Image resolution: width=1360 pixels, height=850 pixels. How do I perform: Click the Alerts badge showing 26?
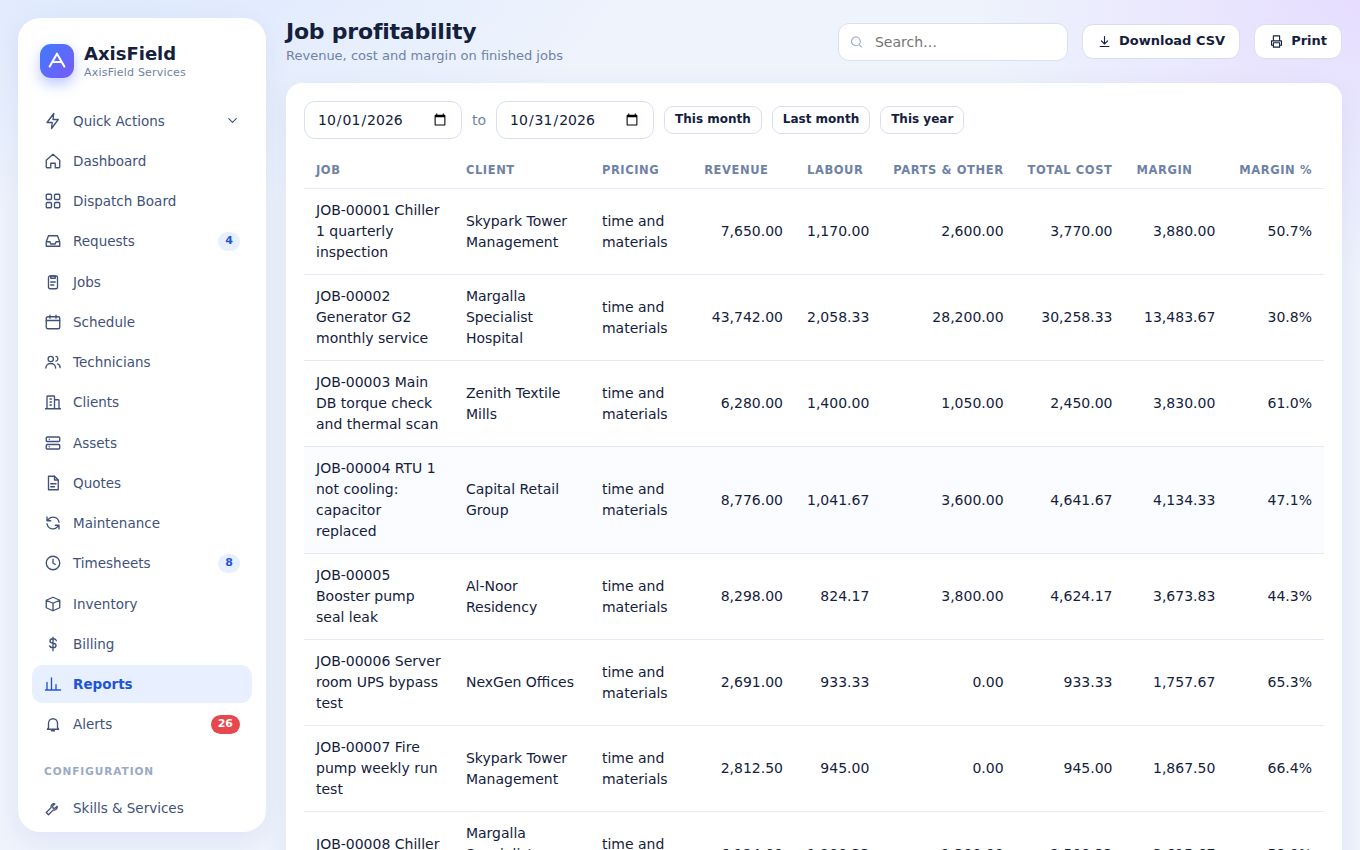[225, 724]
